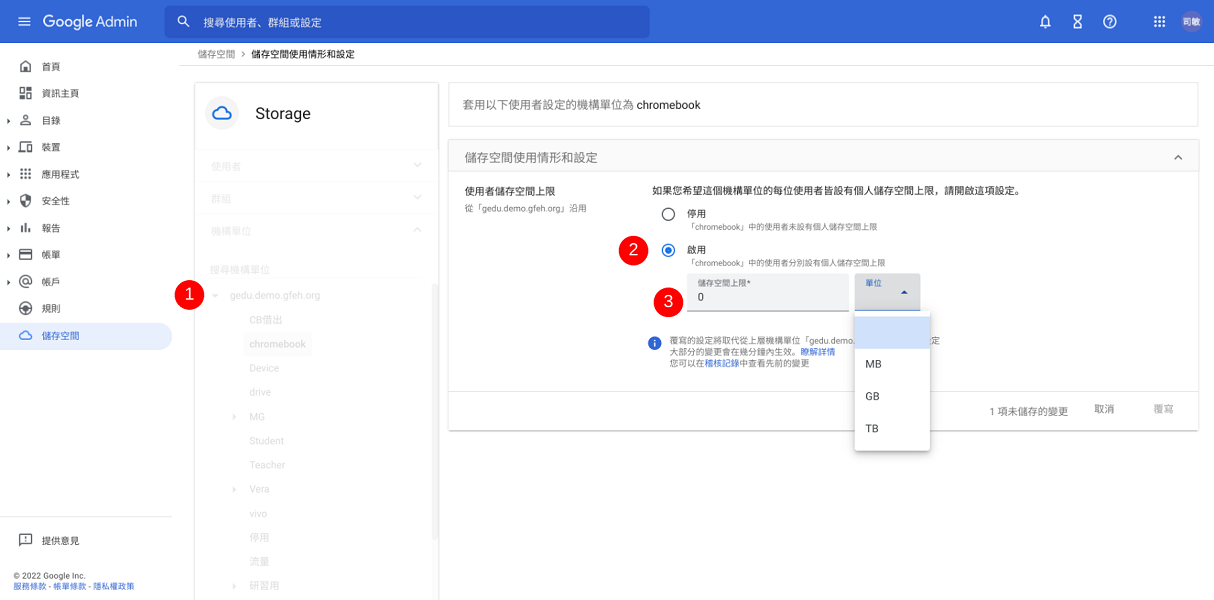The image size is (1214, 600).
Task: Select the drive organizational unit
Action: pos(260,392)
